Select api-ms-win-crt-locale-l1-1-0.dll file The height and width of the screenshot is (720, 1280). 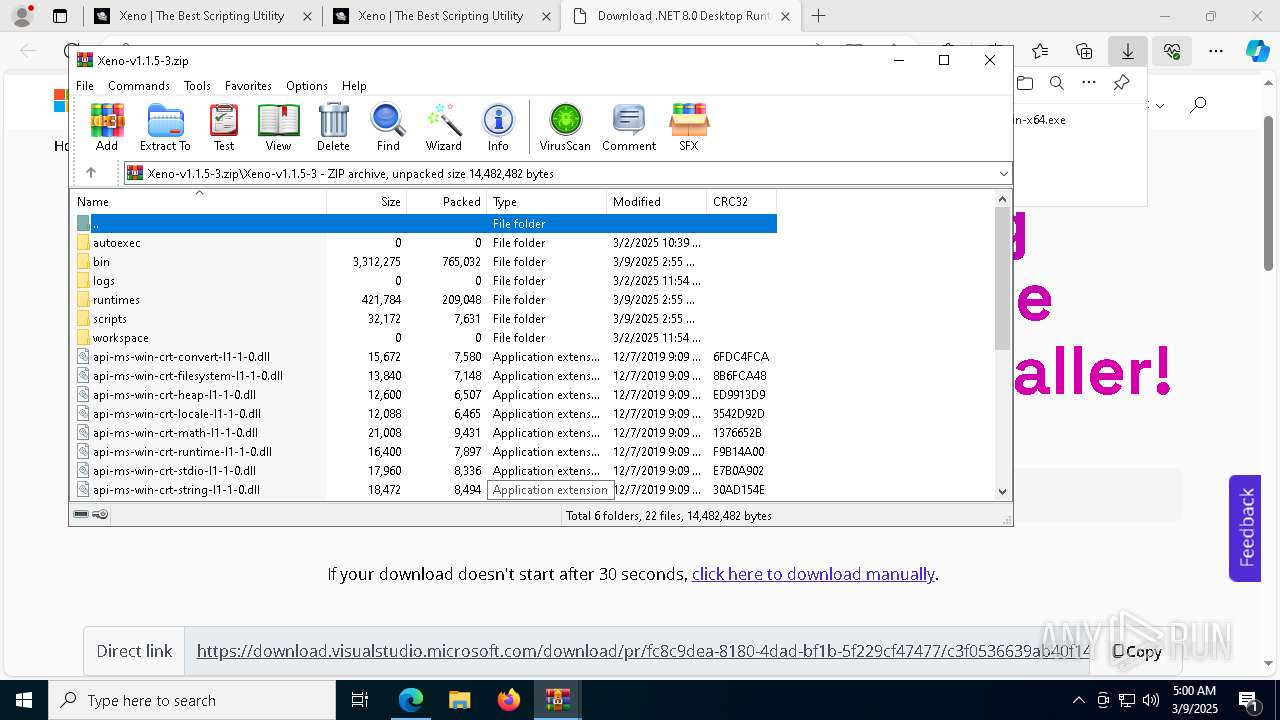coord(426,414)
